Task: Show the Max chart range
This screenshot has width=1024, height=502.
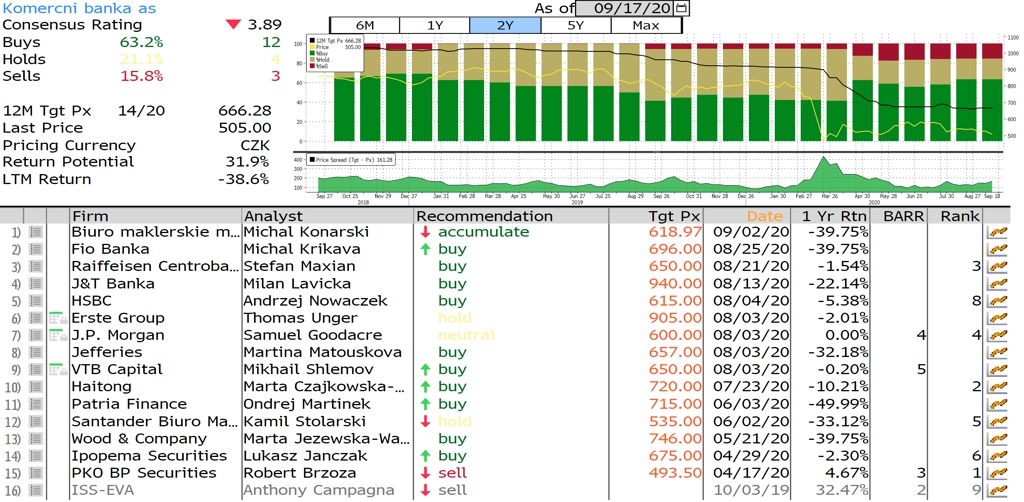Action: point(646,25)
